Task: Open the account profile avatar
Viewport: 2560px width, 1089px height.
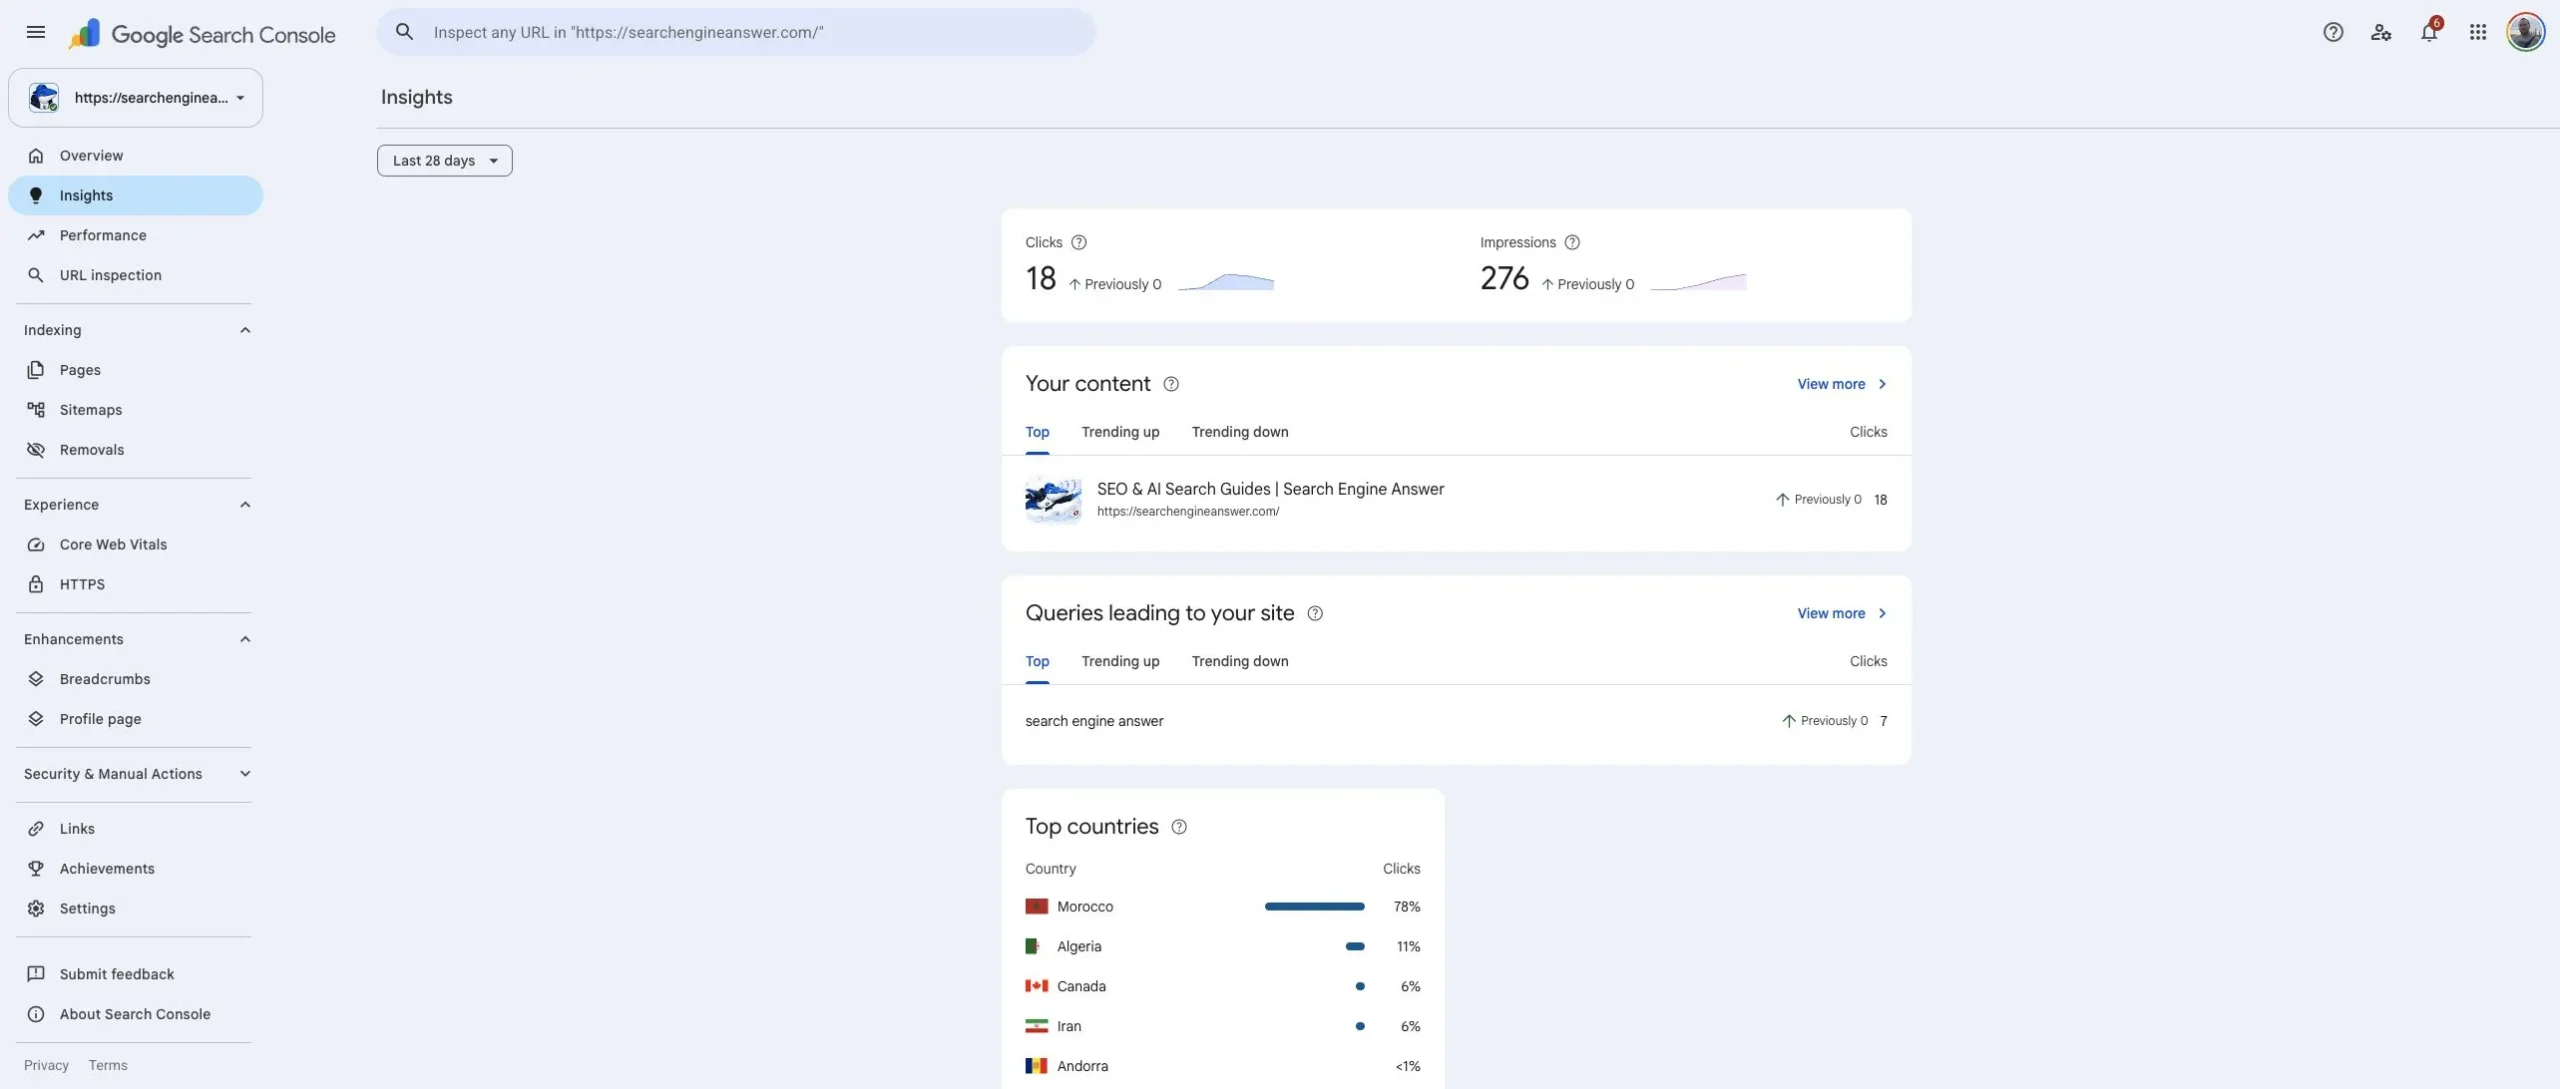Action: coord(2525,32)
